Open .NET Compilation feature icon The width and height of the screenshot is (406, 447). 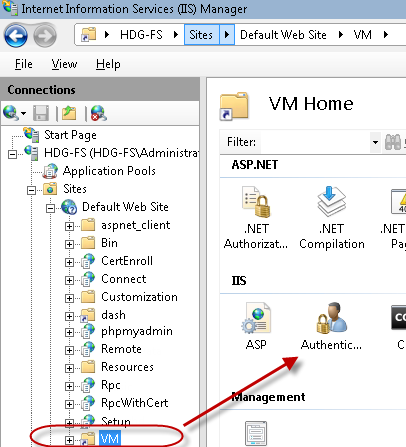point(331,202)
